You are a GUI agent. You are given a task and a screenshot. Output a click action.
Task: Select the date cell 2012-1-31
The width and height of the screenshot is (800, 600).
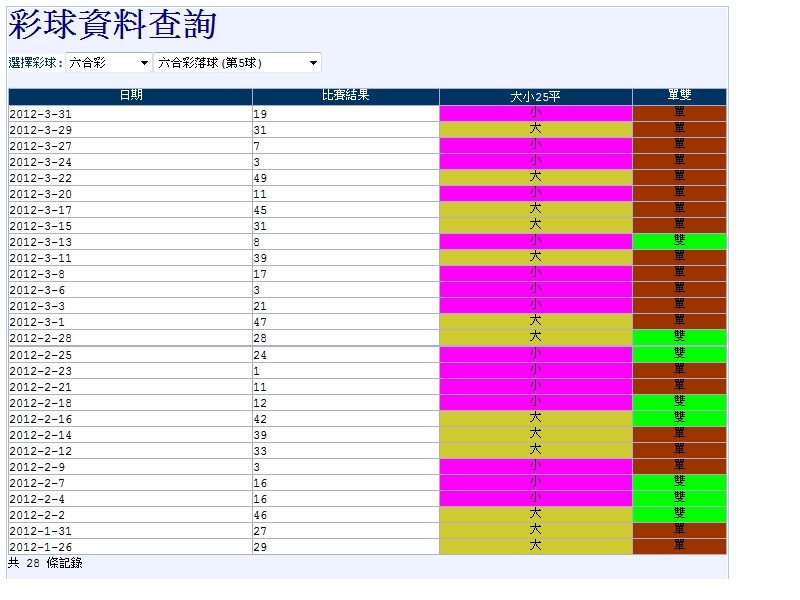point(41,530)
